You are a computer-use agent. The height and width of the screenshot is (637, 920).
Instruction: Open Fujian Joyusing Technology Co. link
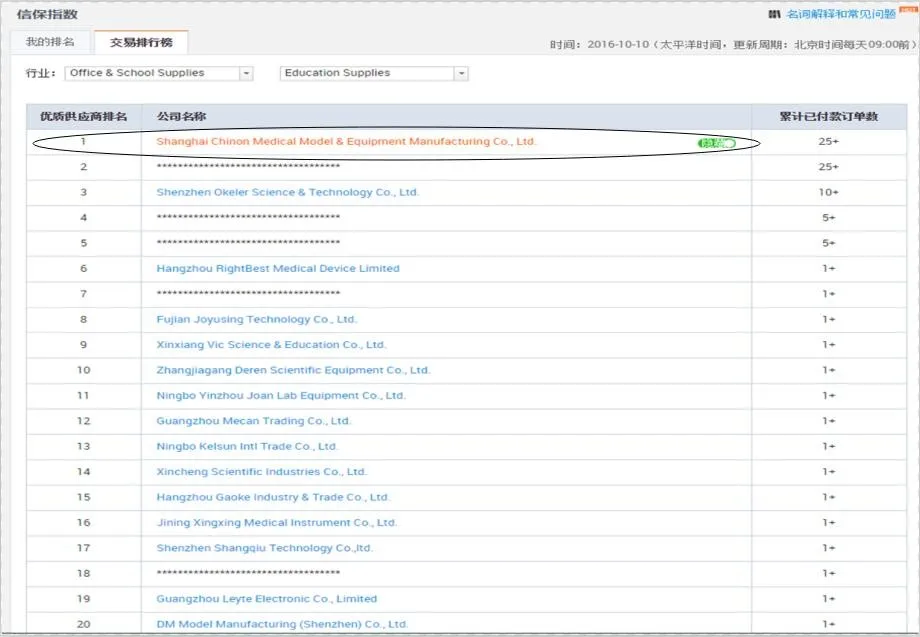click(x=256, y=319)
